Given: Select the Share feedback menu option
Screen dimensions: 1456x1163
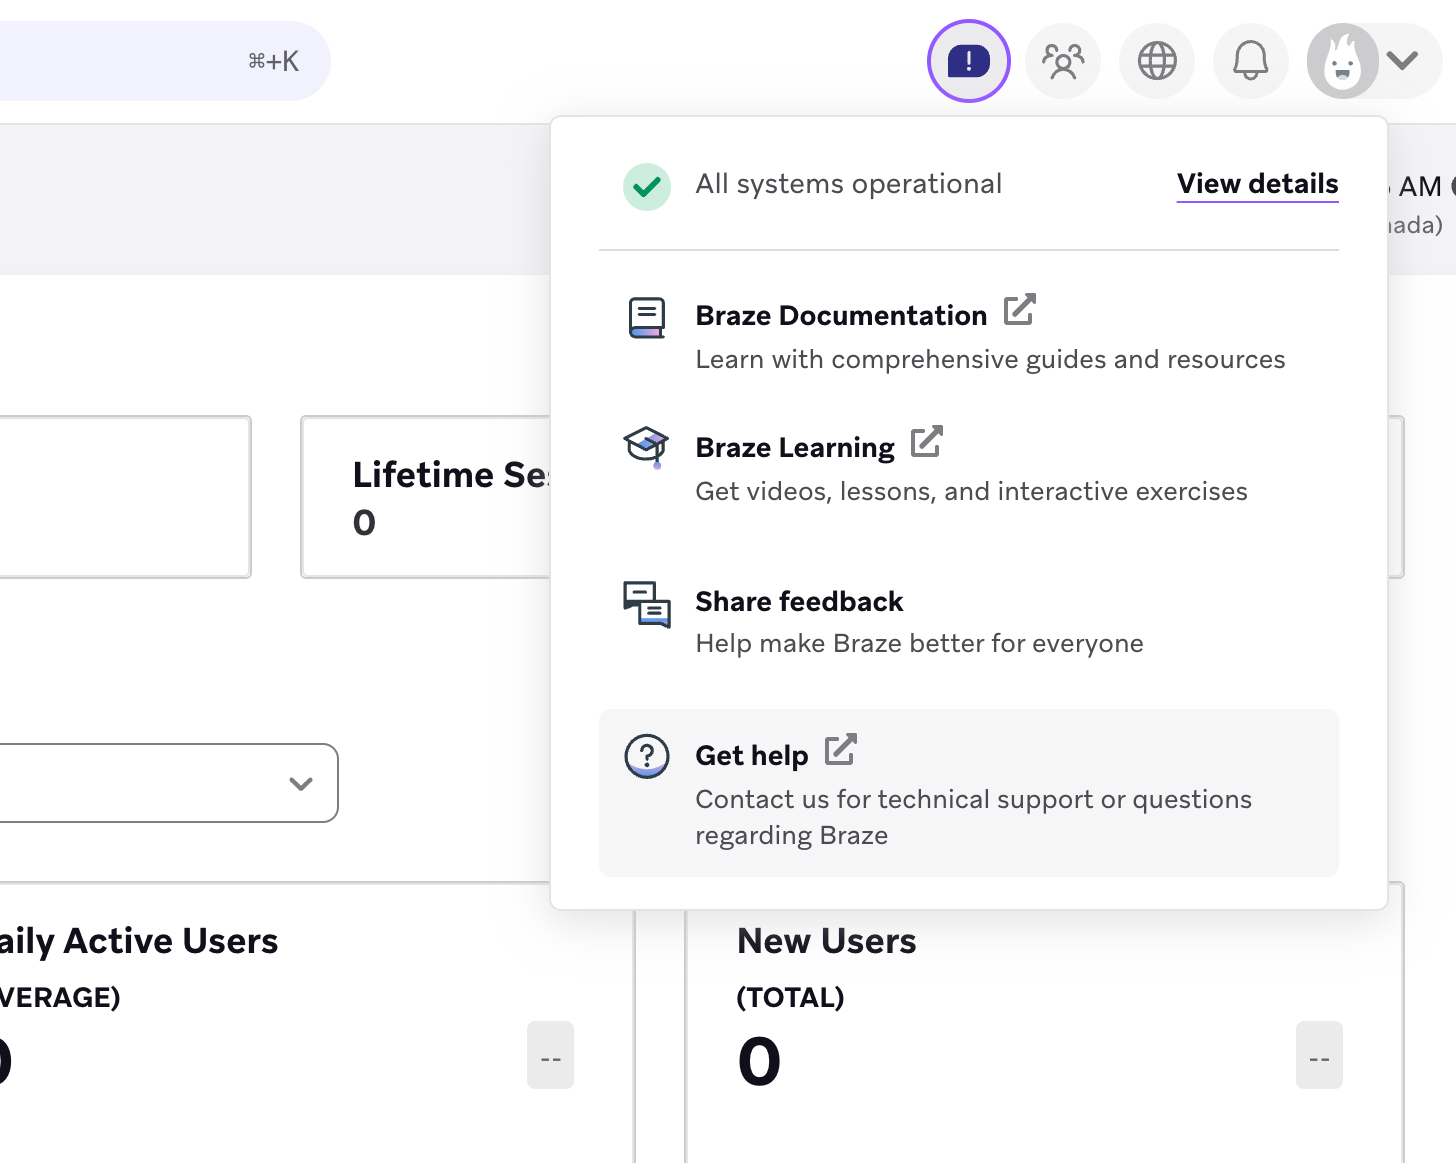Looking at the screenshot, I should point(798,601).
